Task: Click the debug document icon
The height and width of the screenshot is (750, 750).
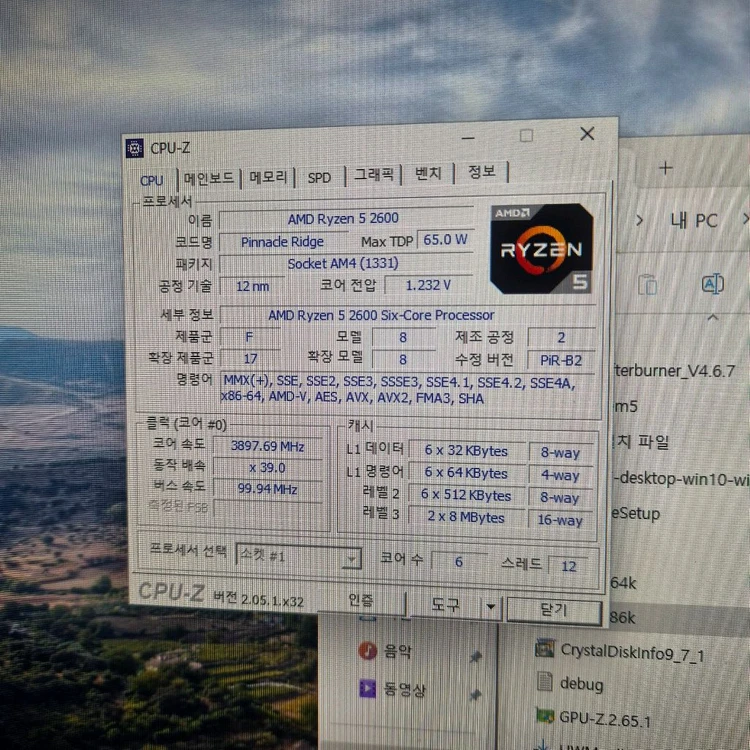Action: pos(544,682)
